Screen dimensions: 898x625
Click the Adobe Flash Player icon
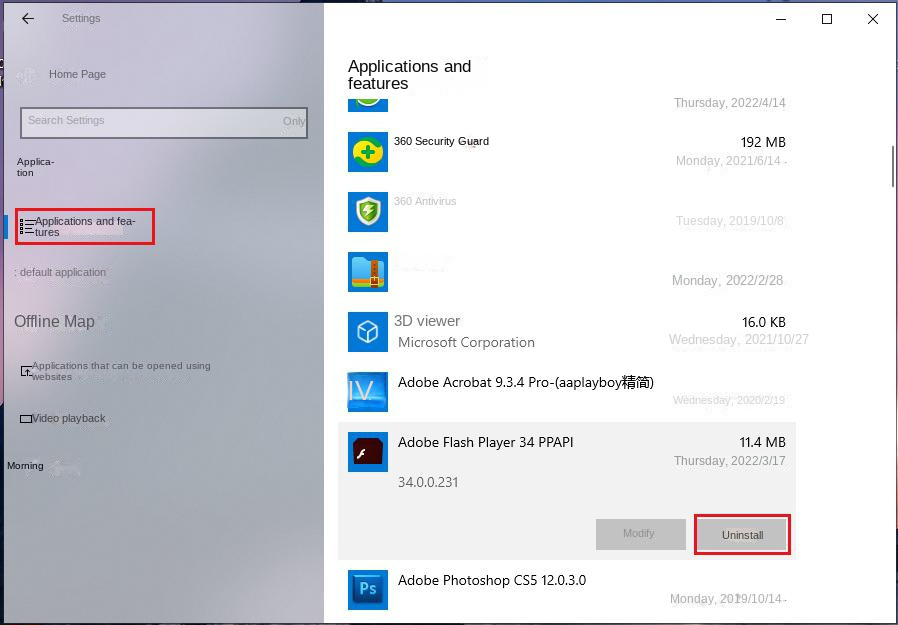click(x=367, y=452)
